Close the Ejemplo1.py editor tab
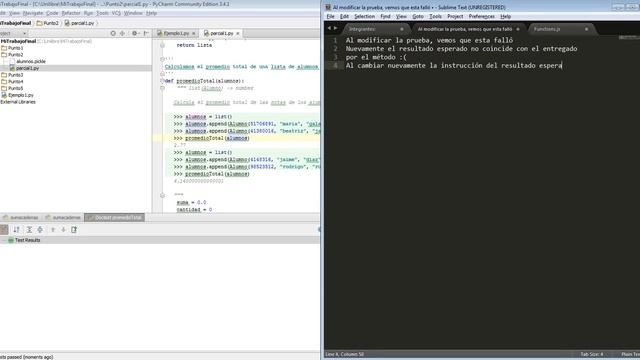640x360 pixels. tap(193, 33)
